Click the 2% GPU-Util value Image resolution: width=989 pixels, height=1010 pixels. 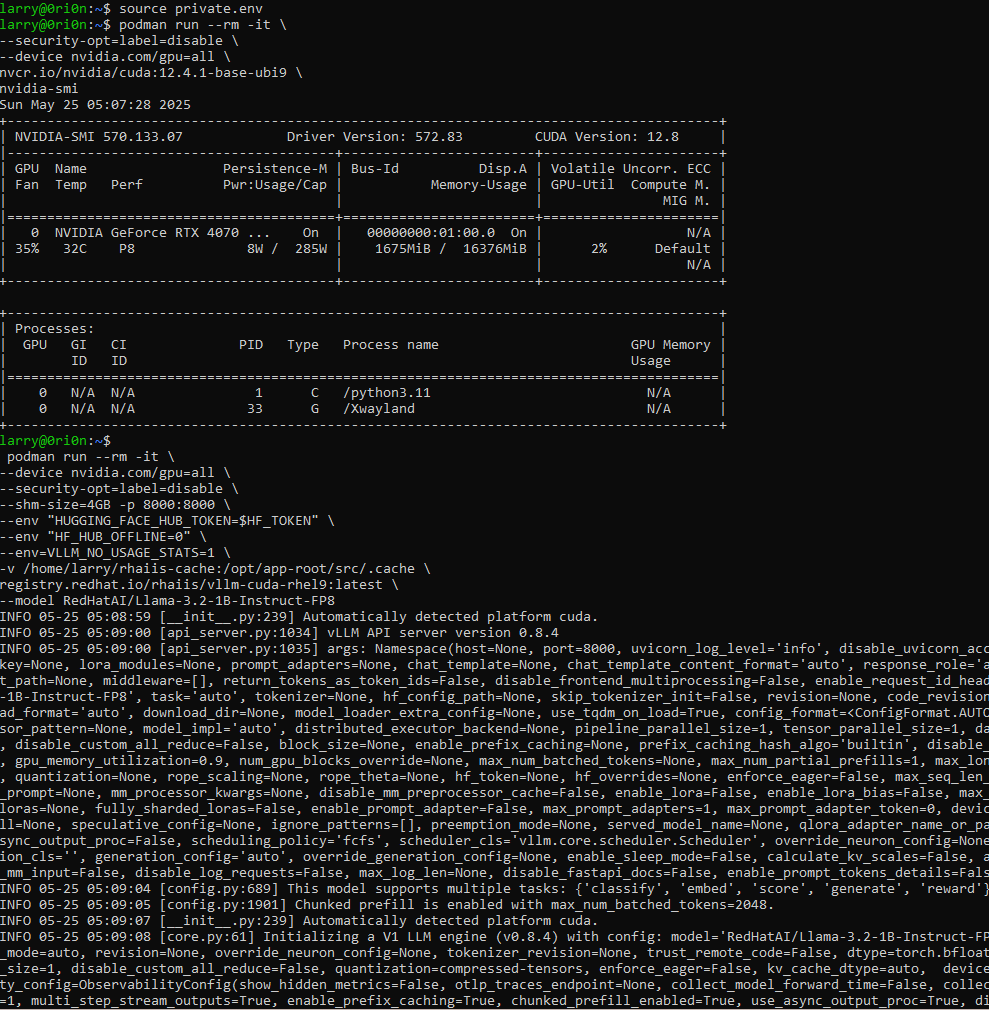coord(598,248)
